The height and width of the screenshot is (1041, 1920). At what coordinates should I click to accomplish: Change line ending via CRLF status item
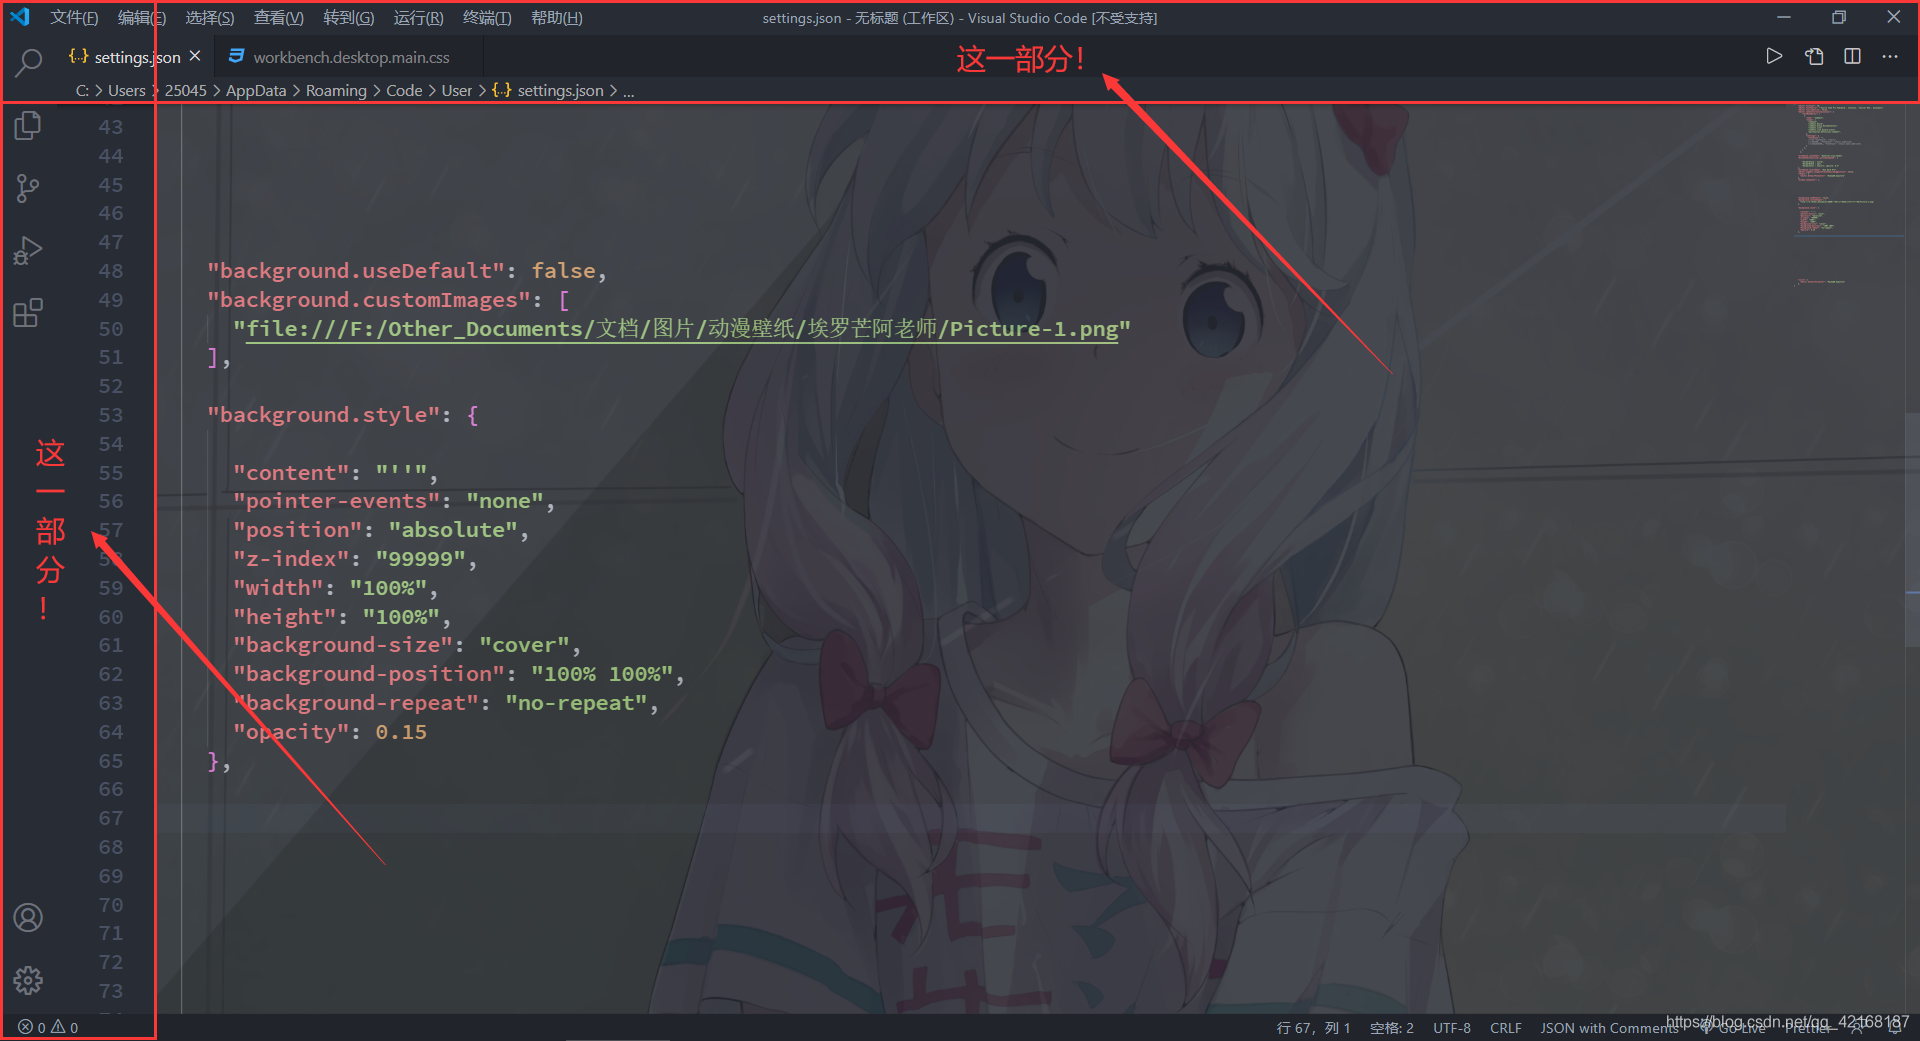coord(1505,1028)
